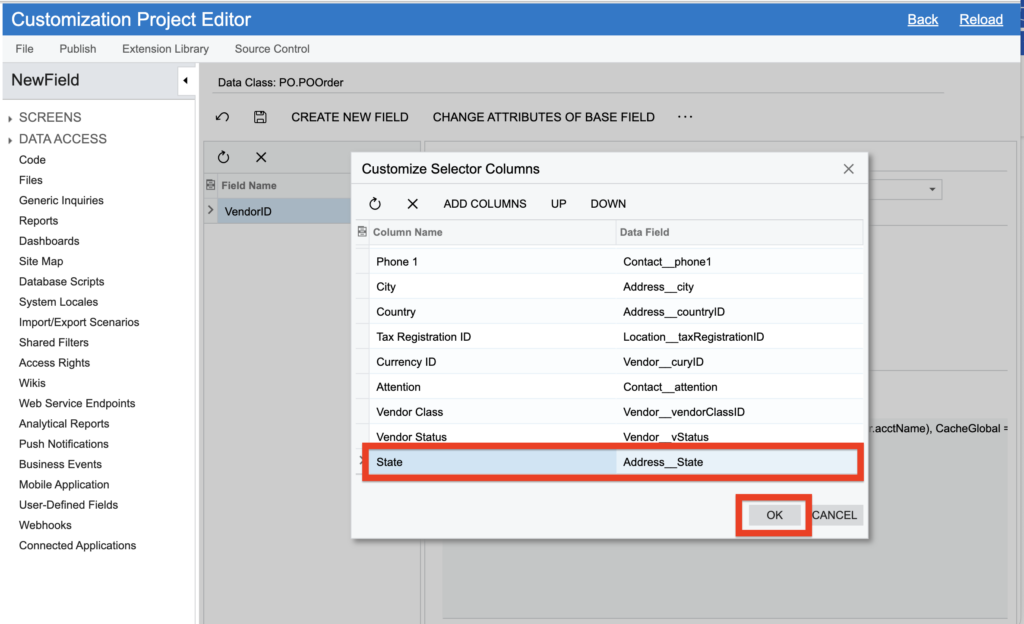This screenshot has width=1024, height=624.
Task: Expand the DATA ACCESS tree node
Action: tap(10, 140)
